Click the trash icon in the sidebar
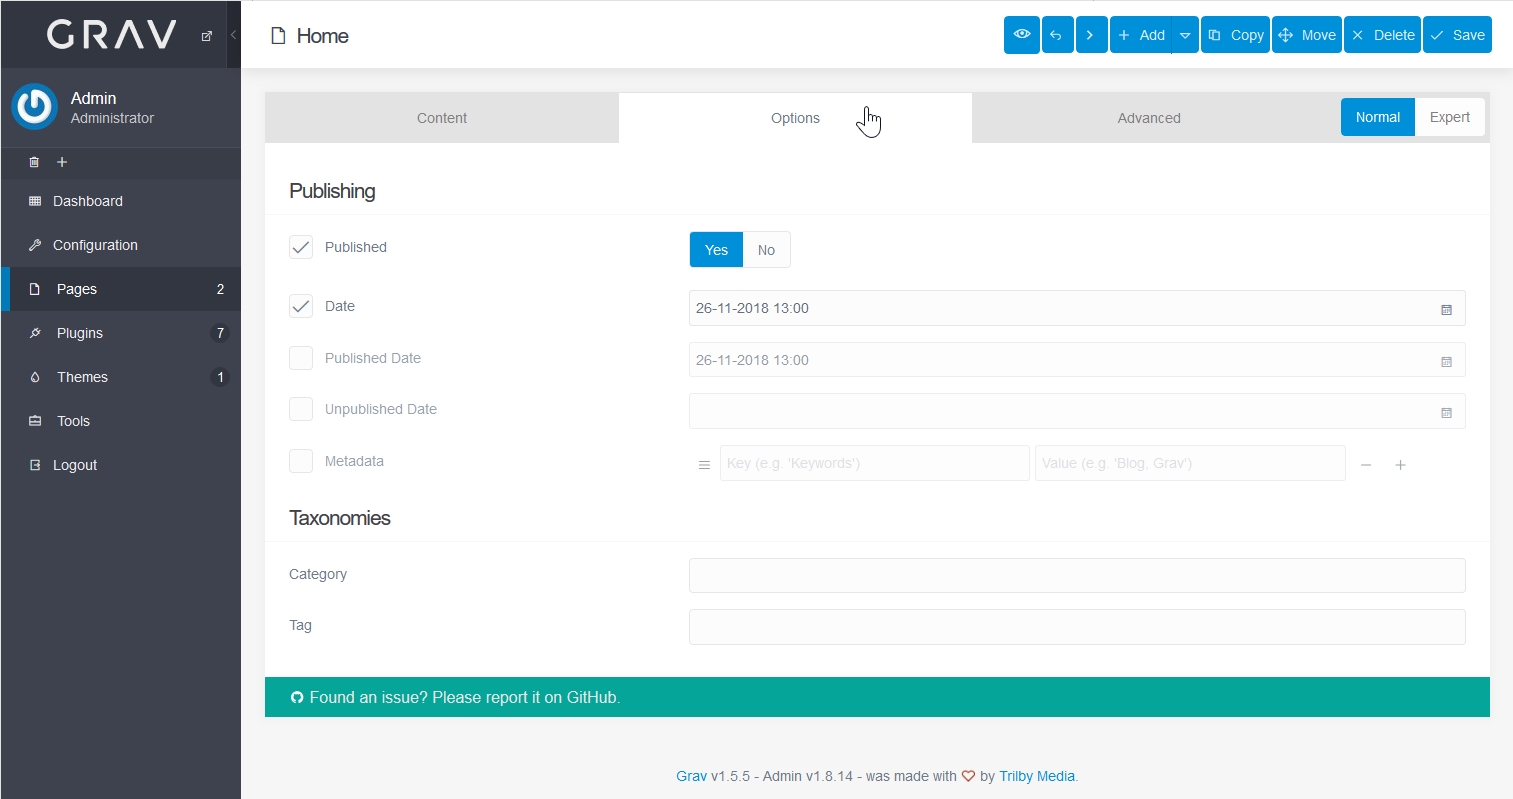The width and height of the screenshot is (1513, 799). tap(34, 162)
